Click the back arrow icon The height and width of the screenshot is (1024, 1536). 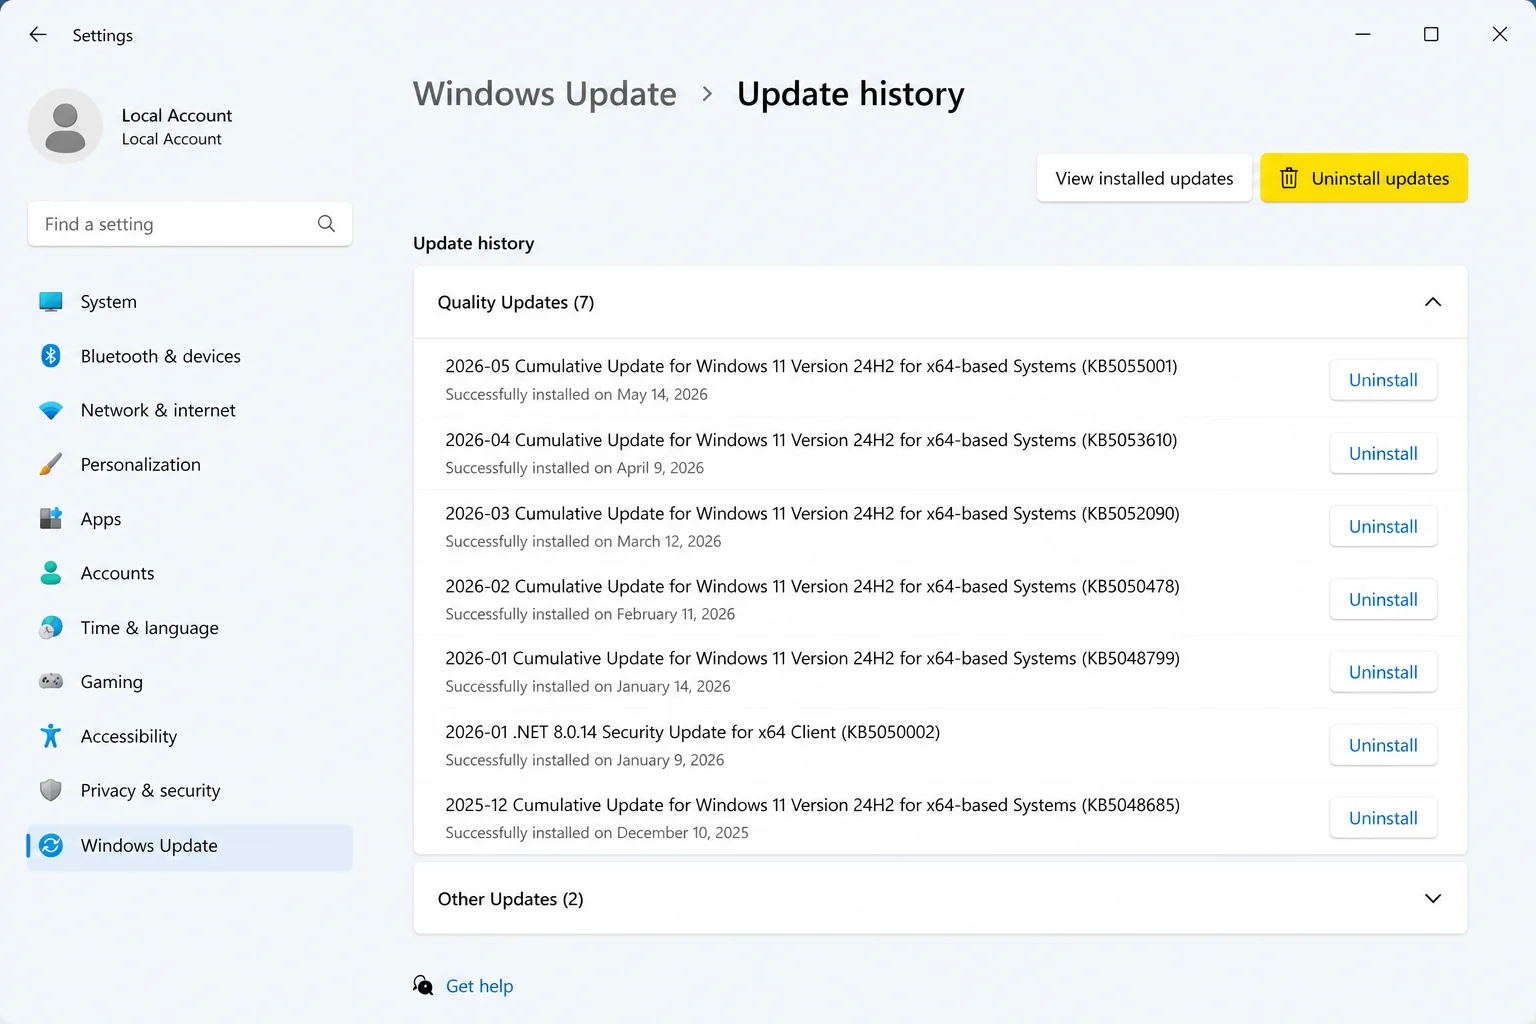(38, 34)
